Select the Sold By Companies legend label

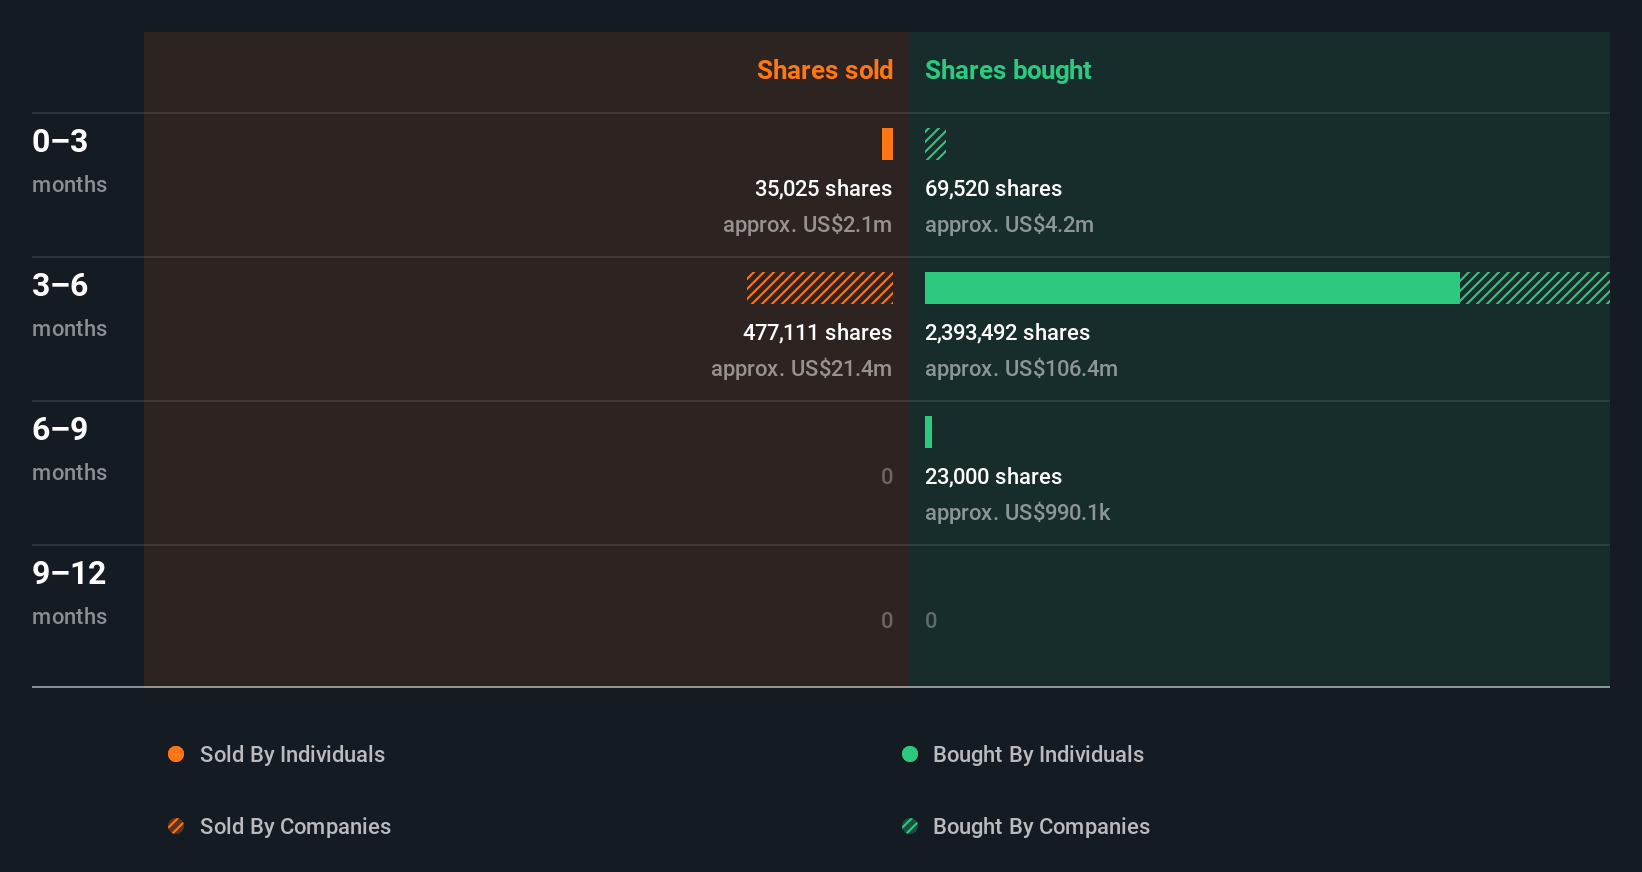pos(295,827)
